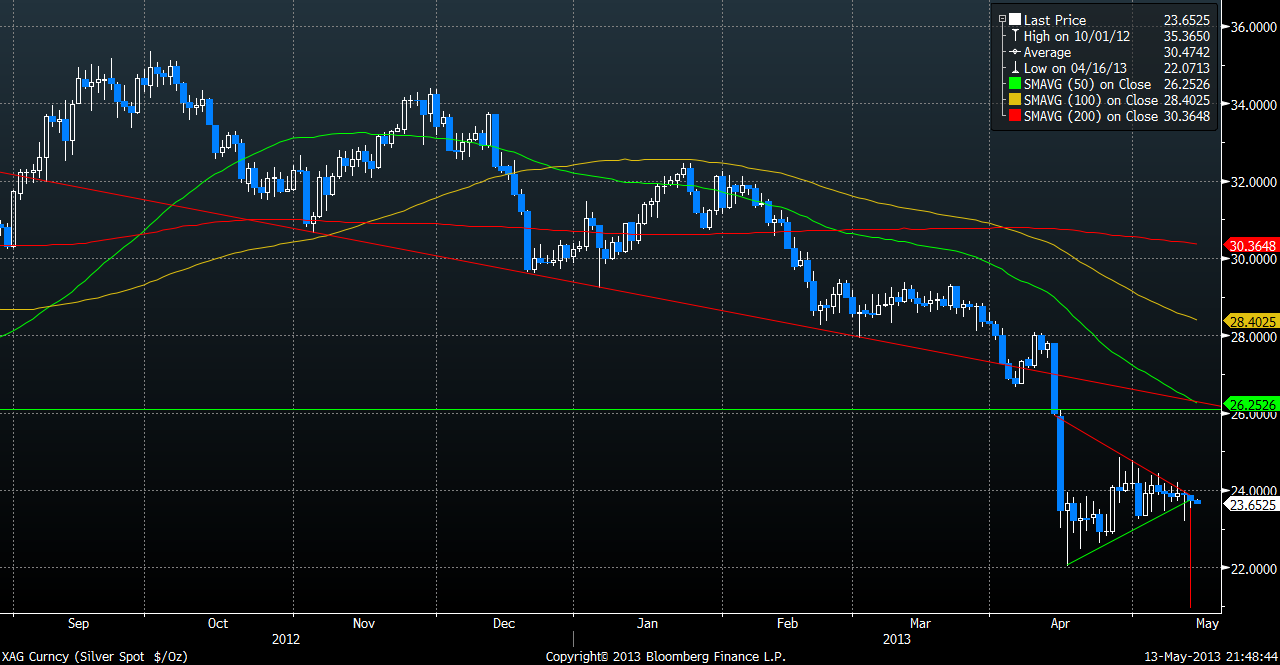Click the Low marker icon in legend
This screenshot has width=1280, height=665.
click(x=1014, y=68)
